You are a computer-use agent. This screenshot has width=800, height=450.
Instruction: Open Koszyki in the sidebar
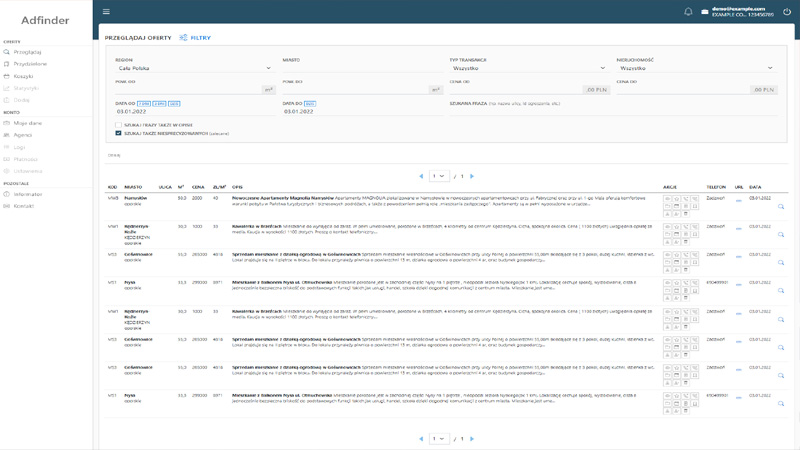click(x=23, y=76)
